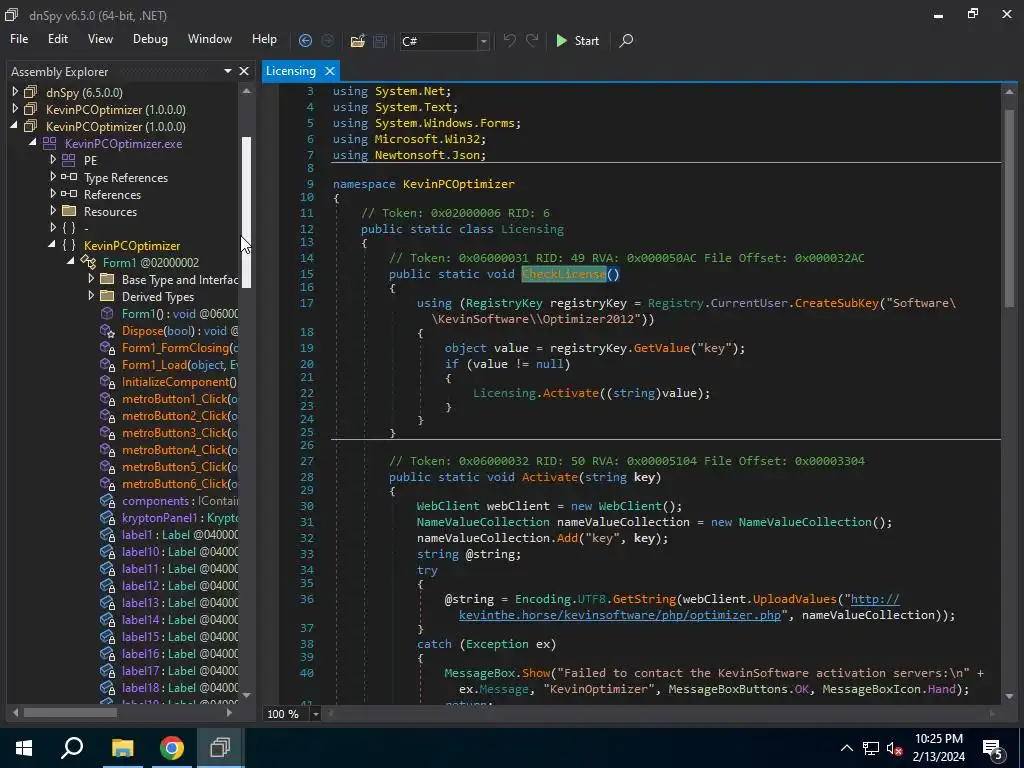Click the Activate method name declaration
Viewport: 1024px width, 768px height.
[x=550, y=477]
